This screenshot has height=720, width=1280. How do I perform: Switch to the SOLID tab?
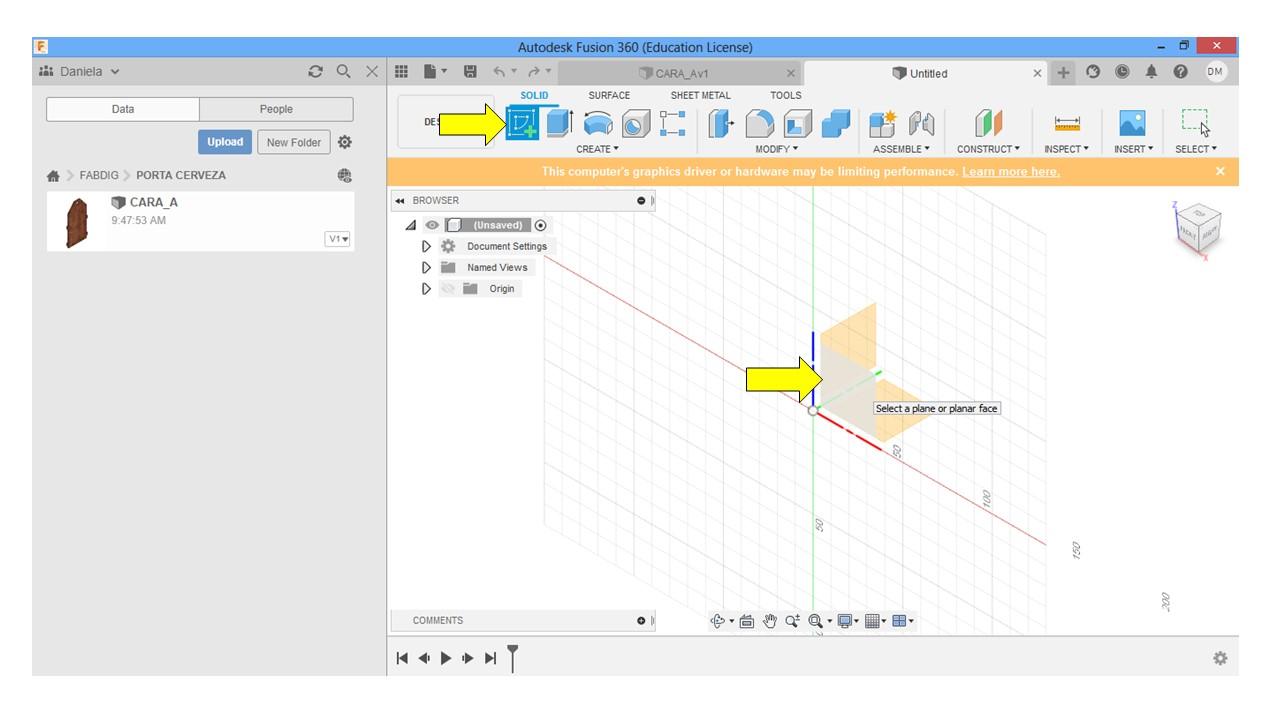[534, 96]
